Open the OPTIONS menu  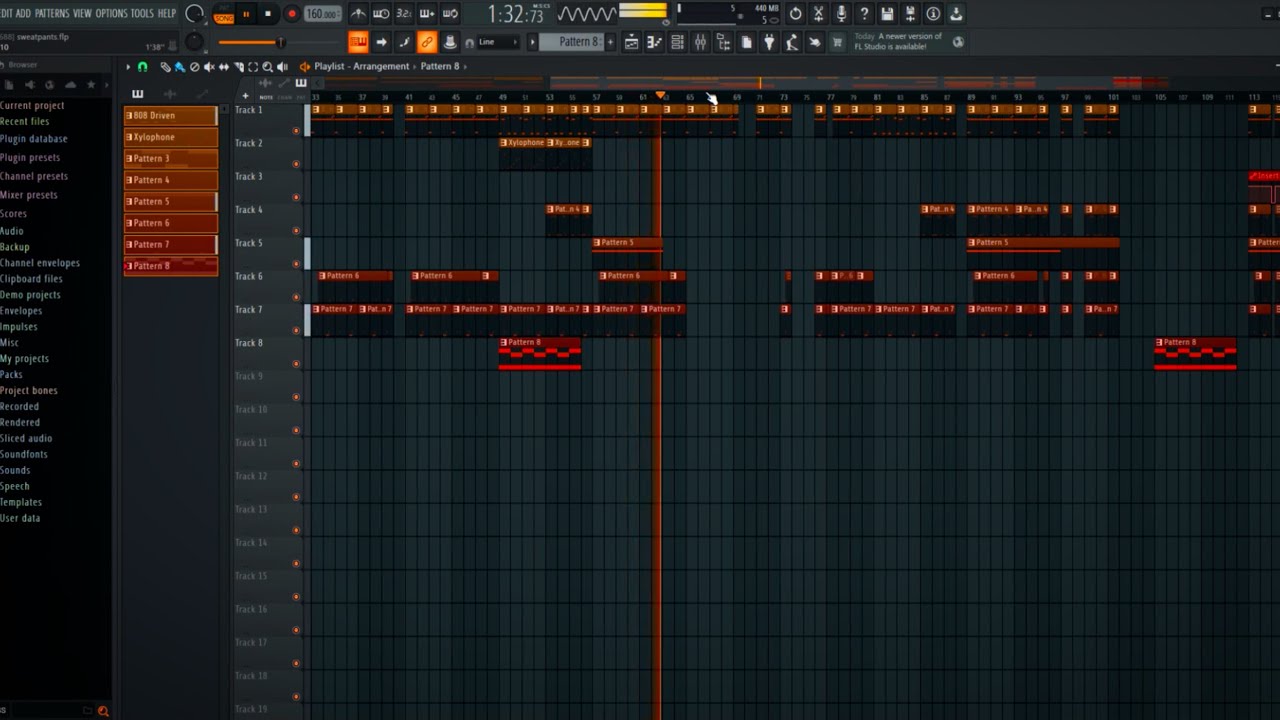pyautogui.click(x=111, y=13)
